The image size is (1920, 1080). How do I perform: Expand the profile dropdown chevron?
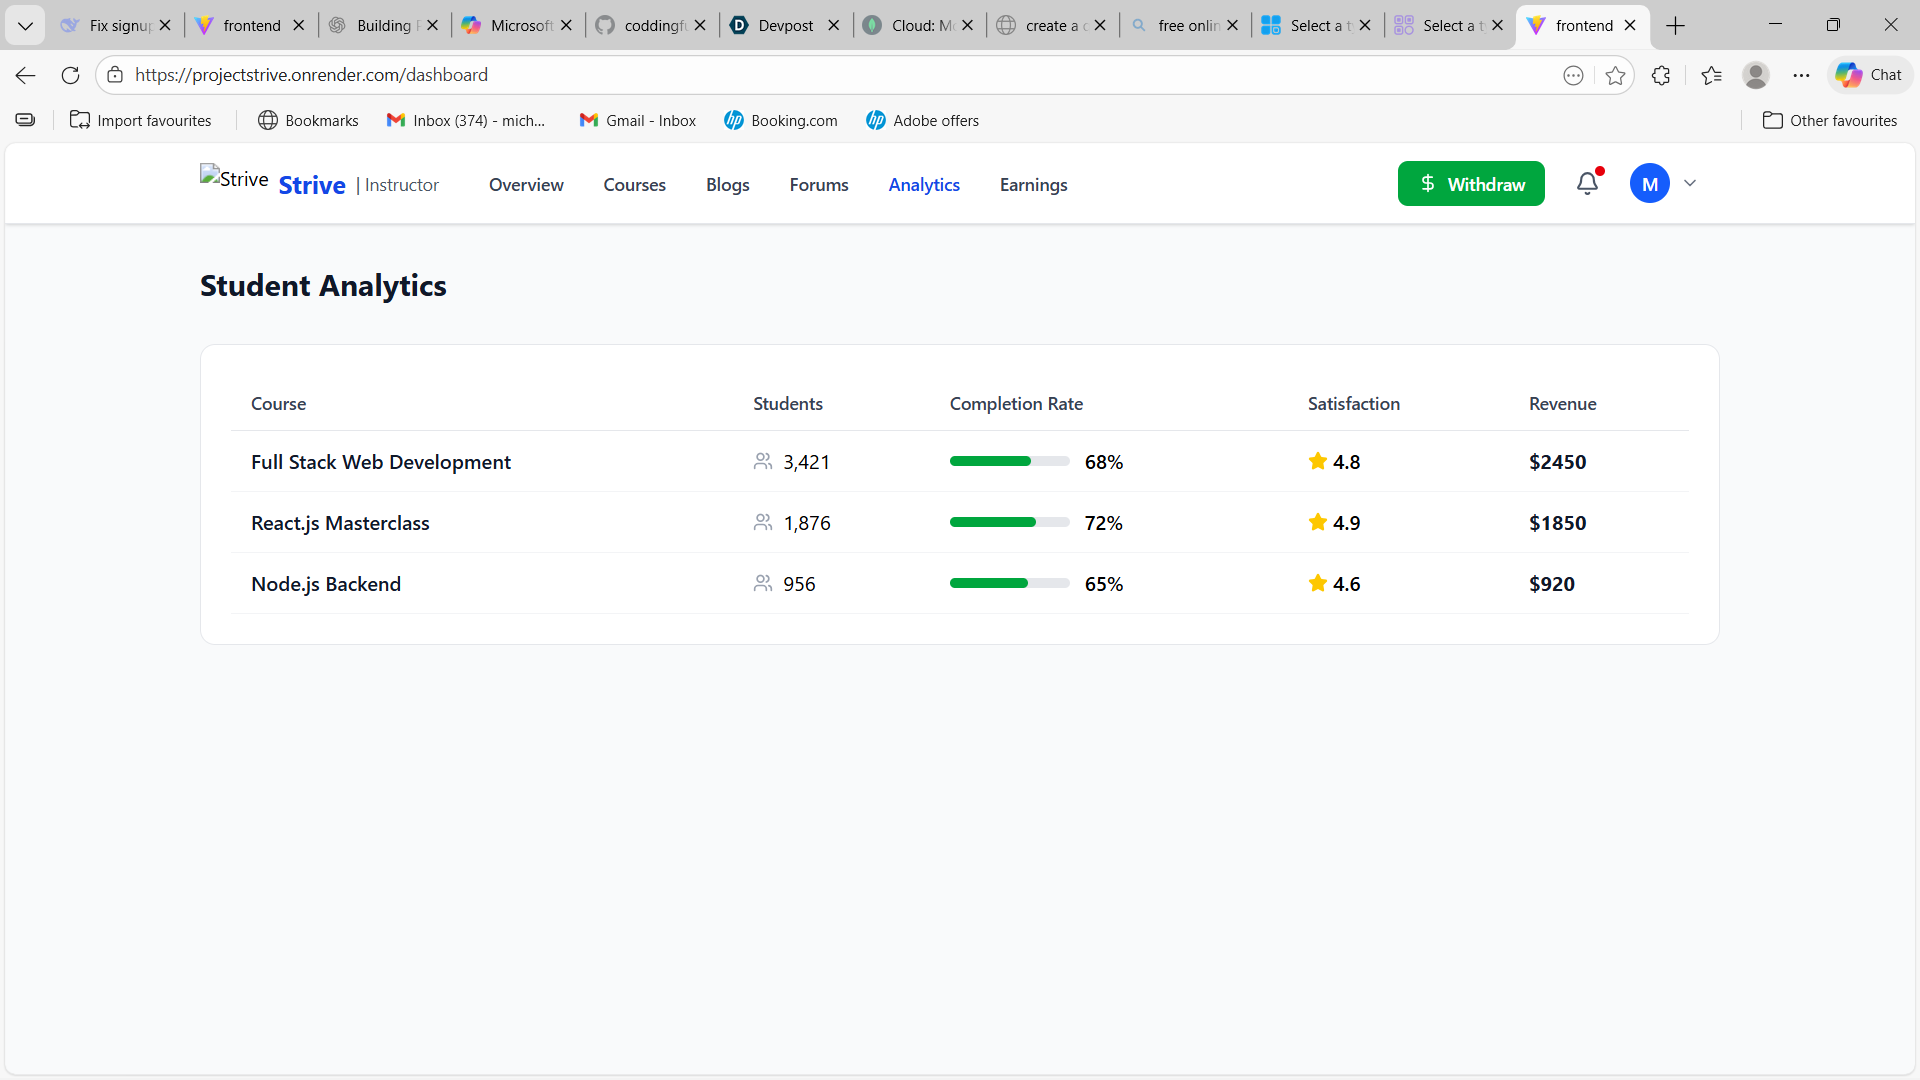tap(1690, 183)
